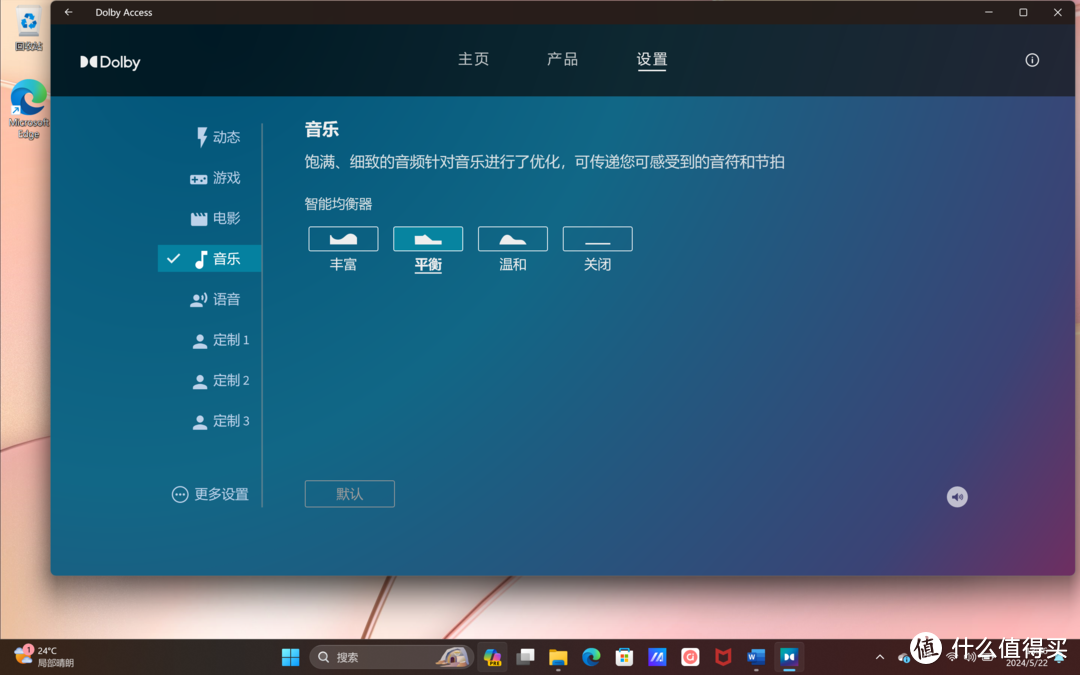Select the 音乐 profile
The height and width of the screenshot is (675, 1080).
click(209, 258)
